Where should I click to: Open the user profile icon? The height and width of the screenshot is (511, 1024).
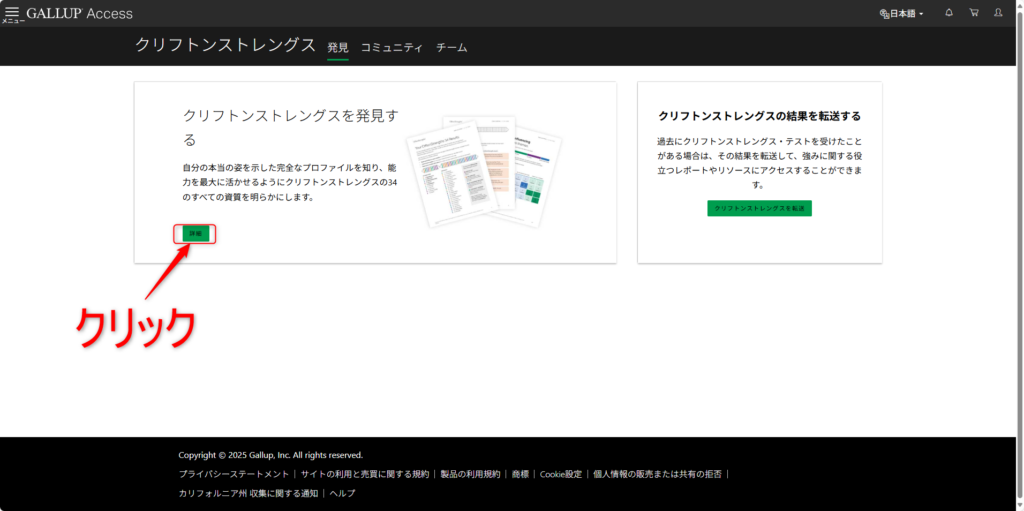point(998,12)
